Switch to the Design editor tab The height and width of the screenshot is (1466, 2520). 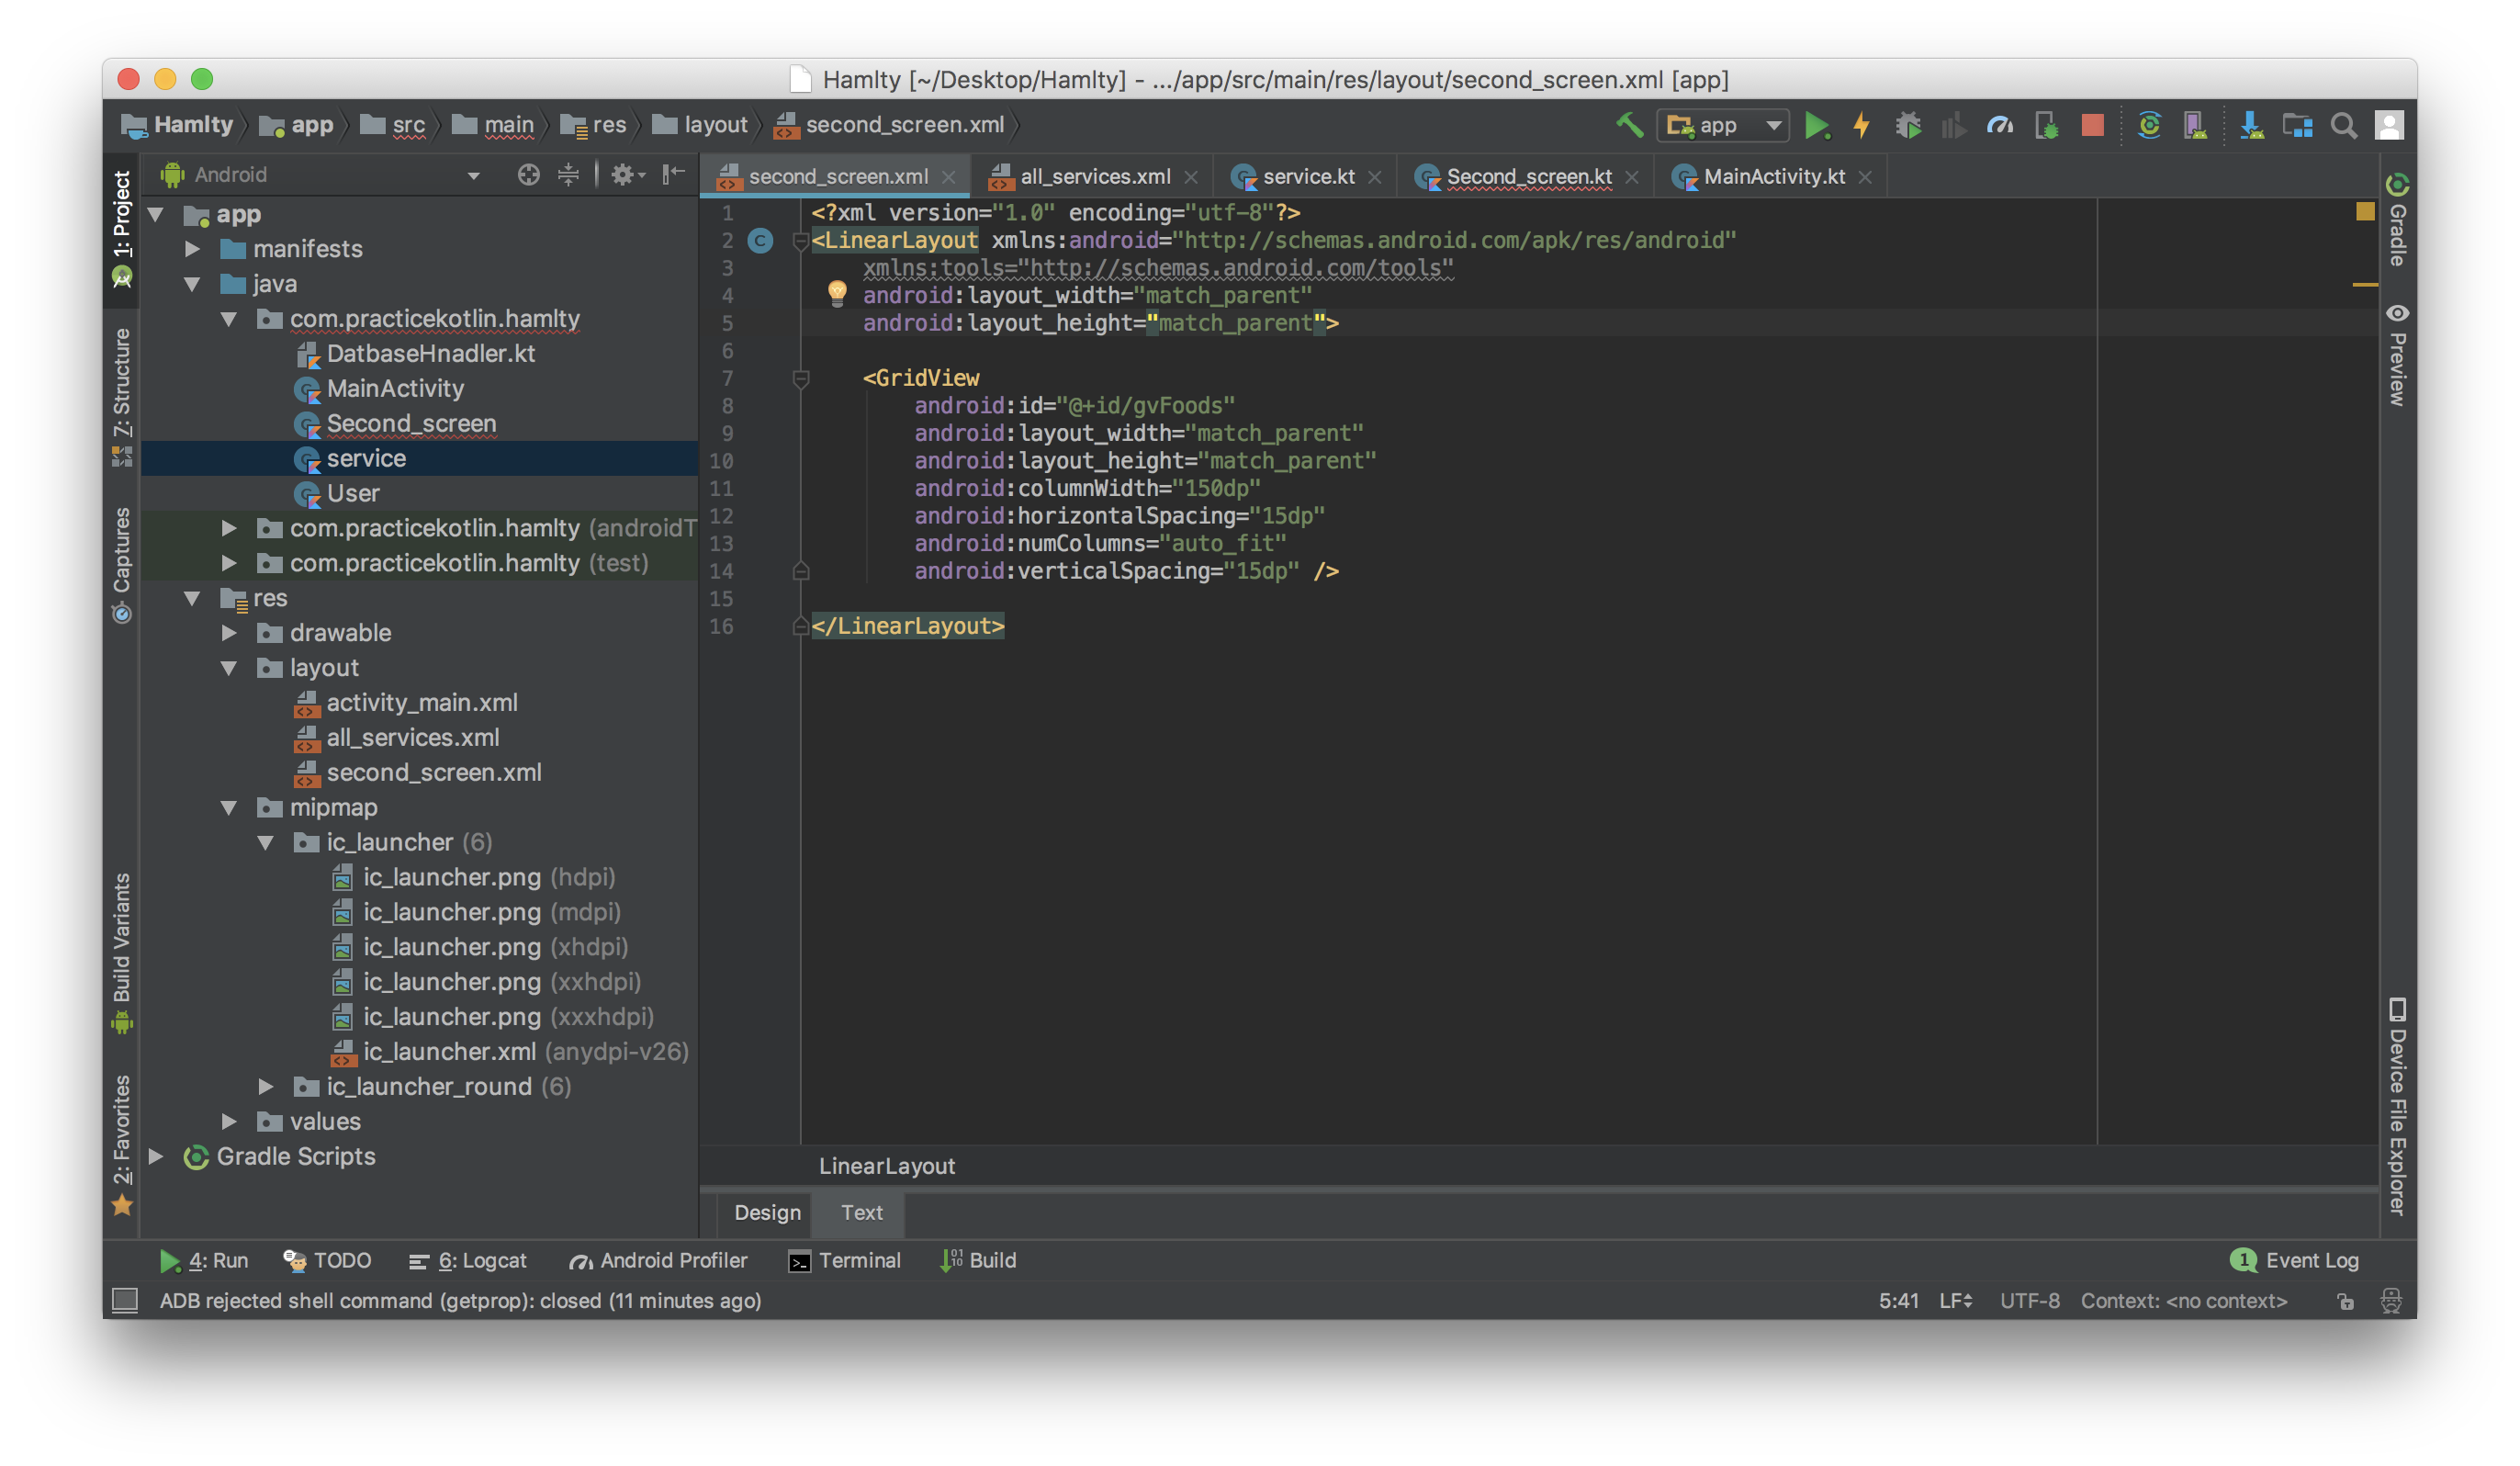point(767,1212)
